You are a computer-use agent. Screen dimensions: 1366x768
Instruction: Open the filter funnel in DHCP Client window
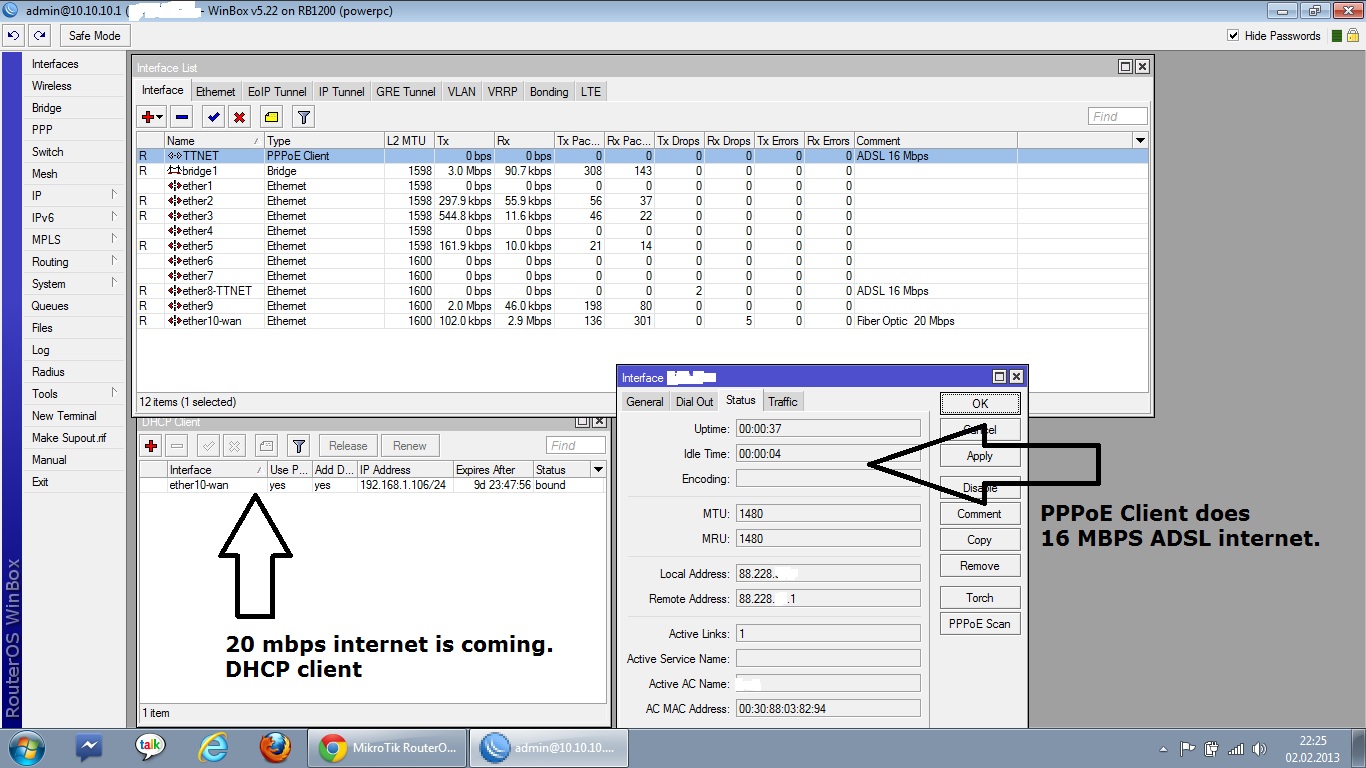[298, 446]
